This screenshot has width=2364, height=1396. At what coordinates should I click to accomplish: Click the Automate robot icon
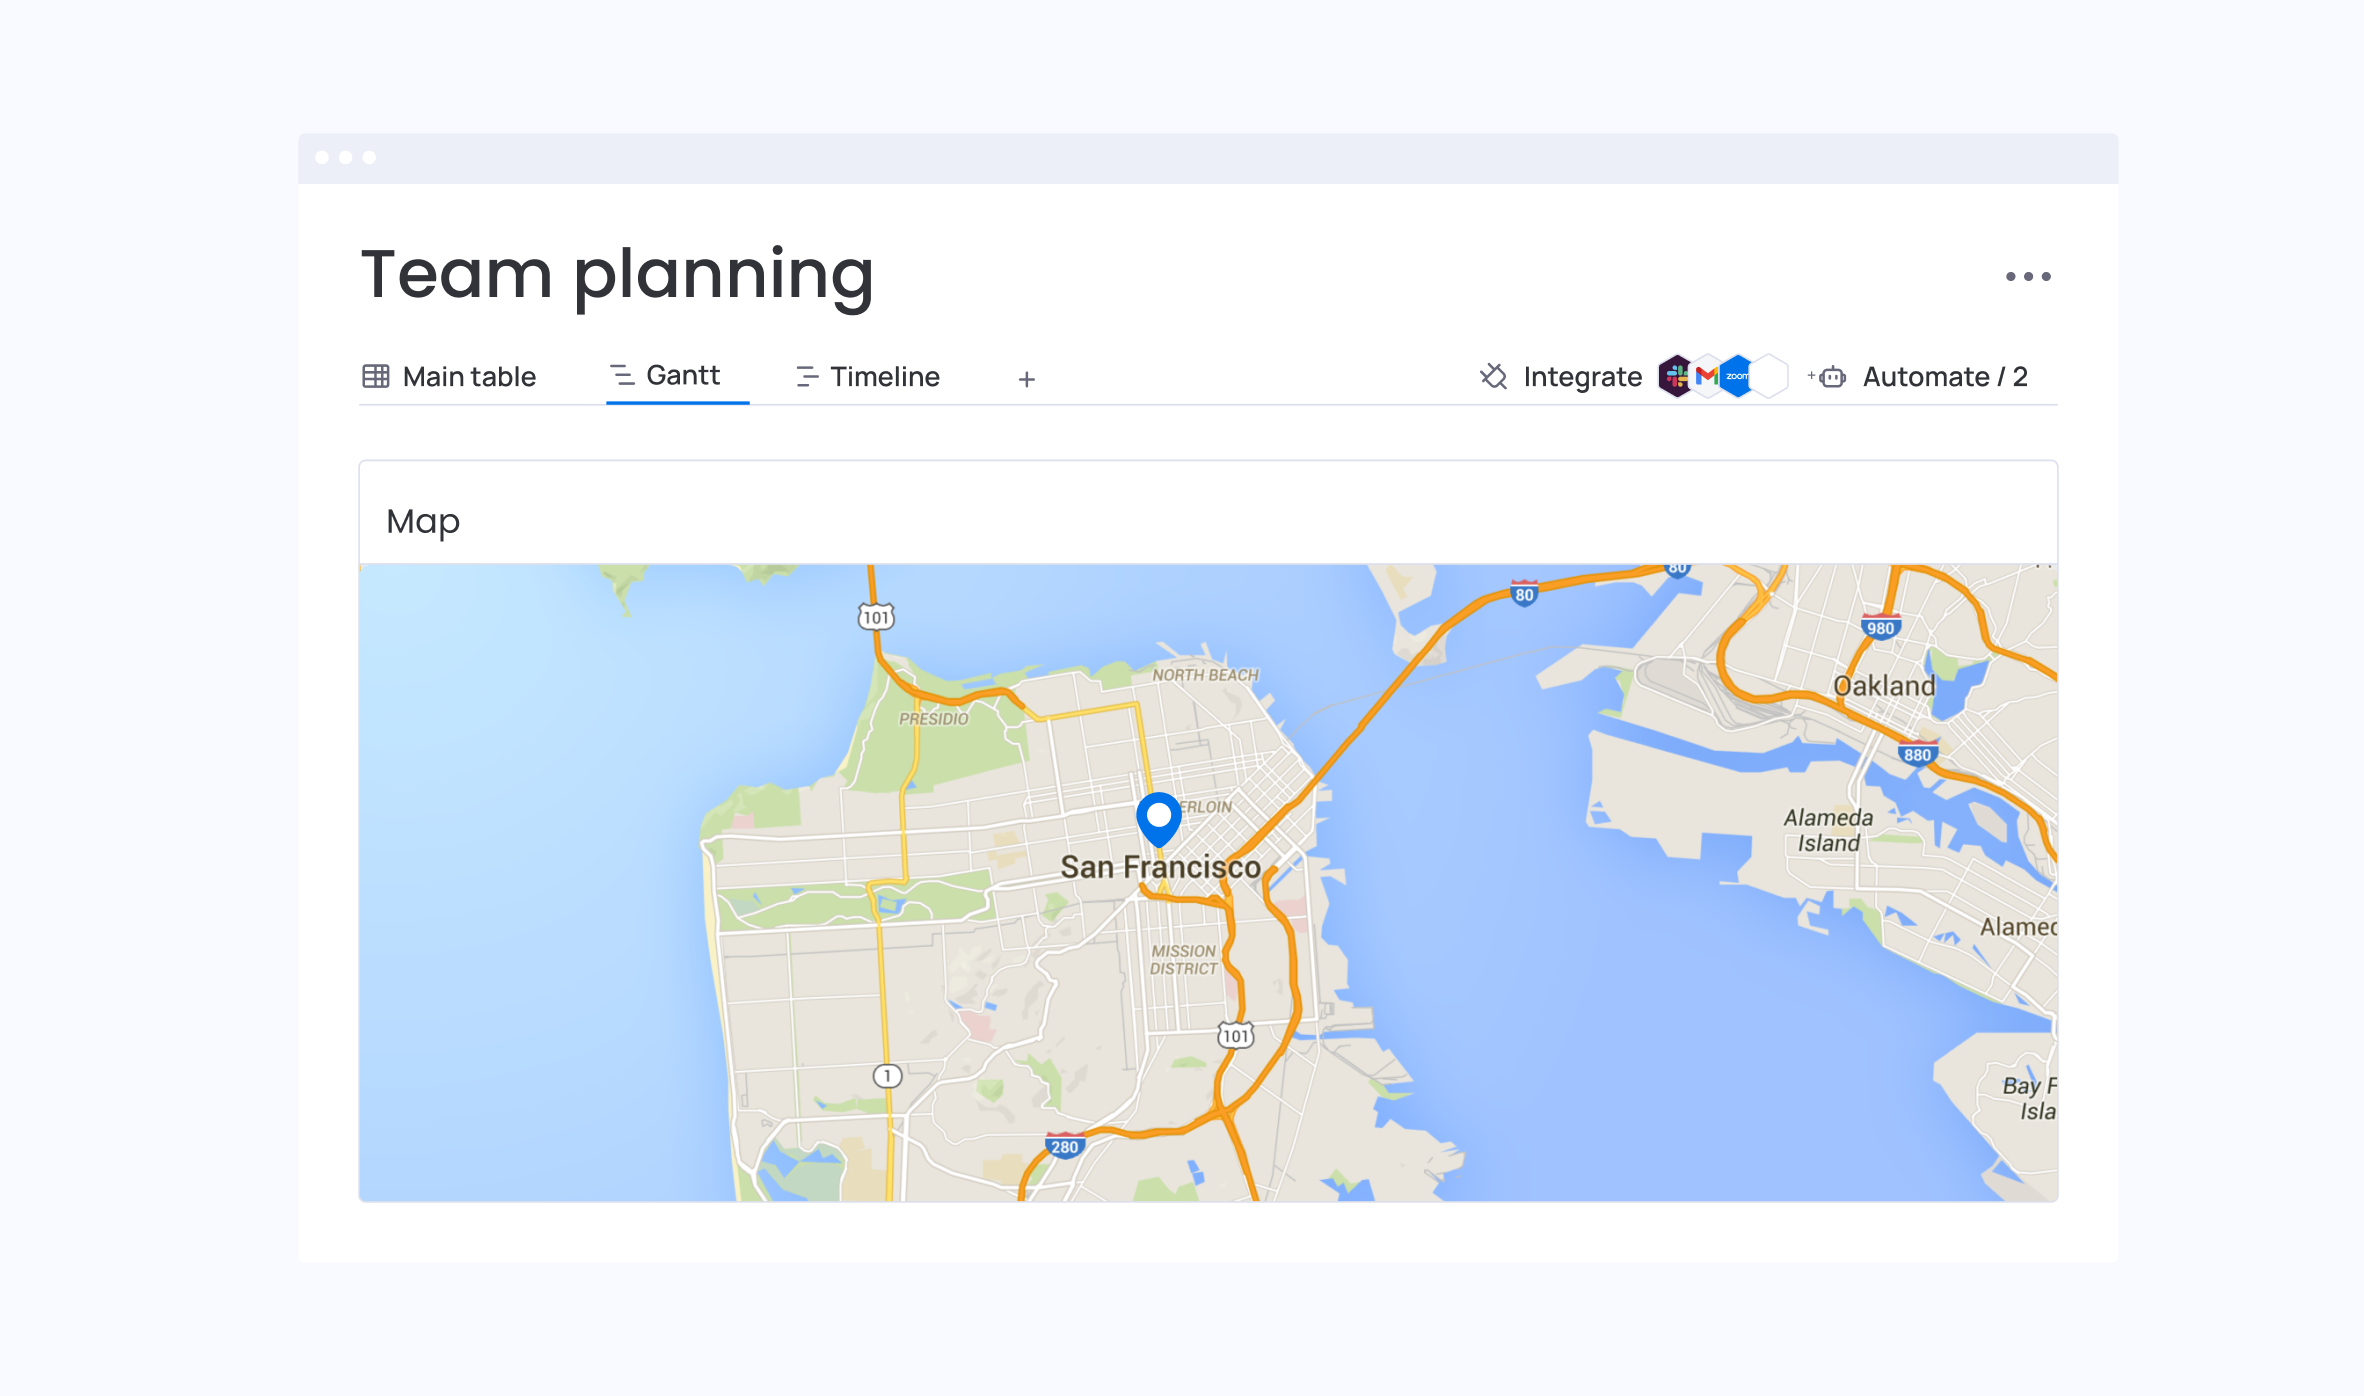(x=1831, y=377)
